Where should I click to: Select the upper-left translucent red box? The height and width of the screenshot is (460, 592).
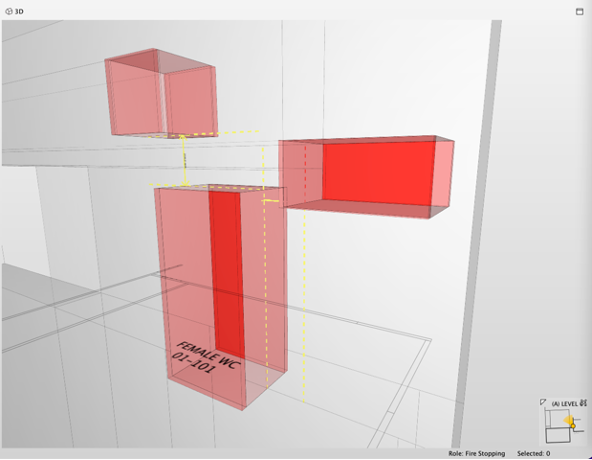(162, 93)
